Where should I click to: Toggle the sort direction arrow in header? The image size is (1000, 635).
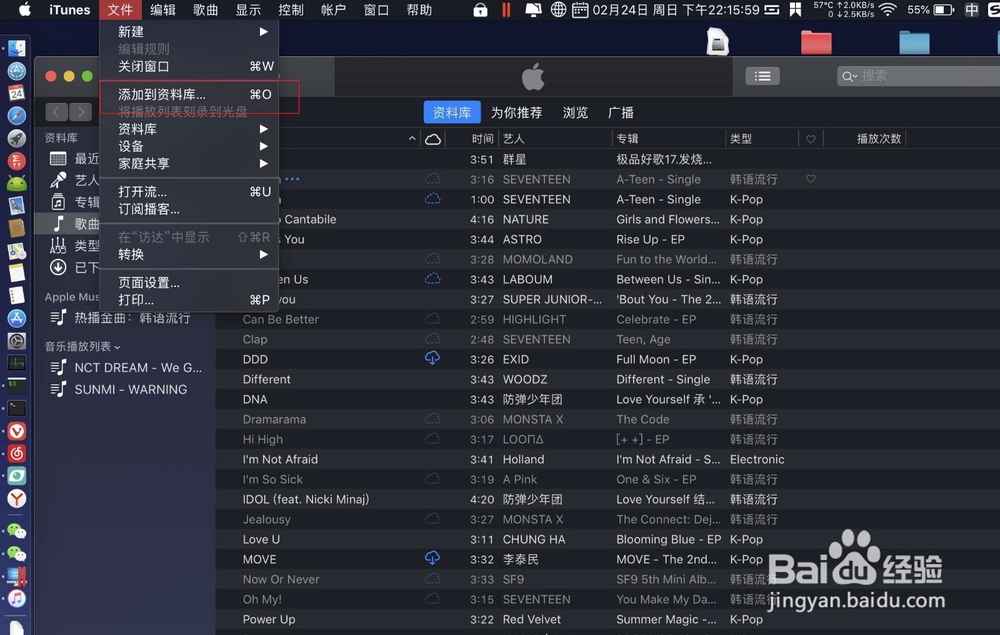tap(411, 138)
